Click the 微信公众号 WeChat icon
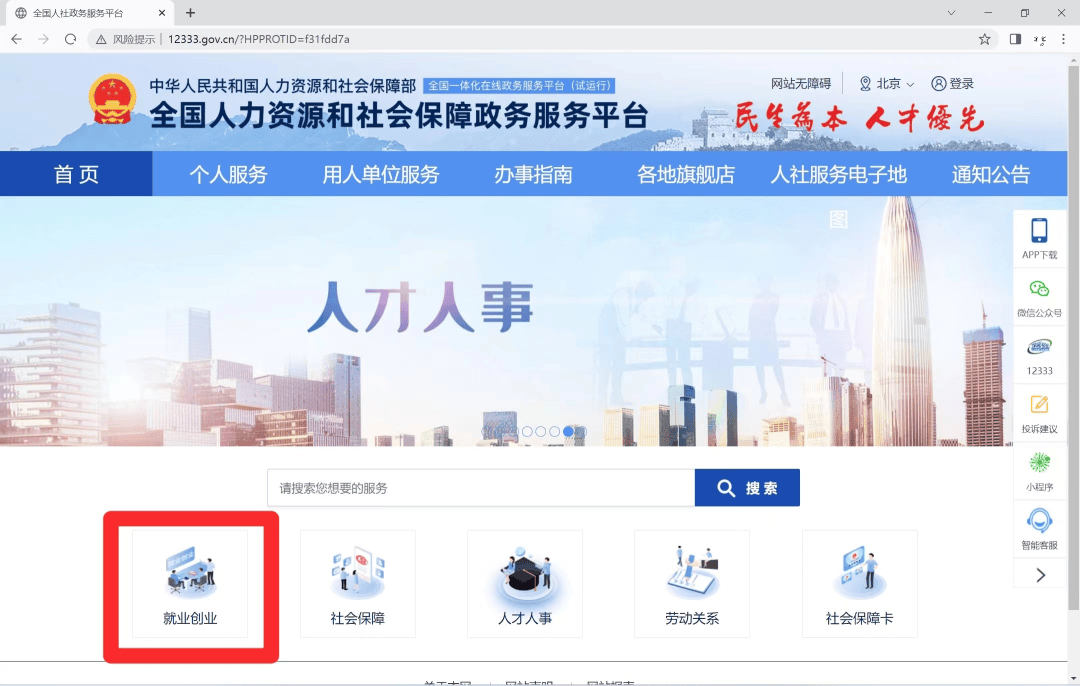The height and width of the screenshot is (686, 1080). 1039,297
